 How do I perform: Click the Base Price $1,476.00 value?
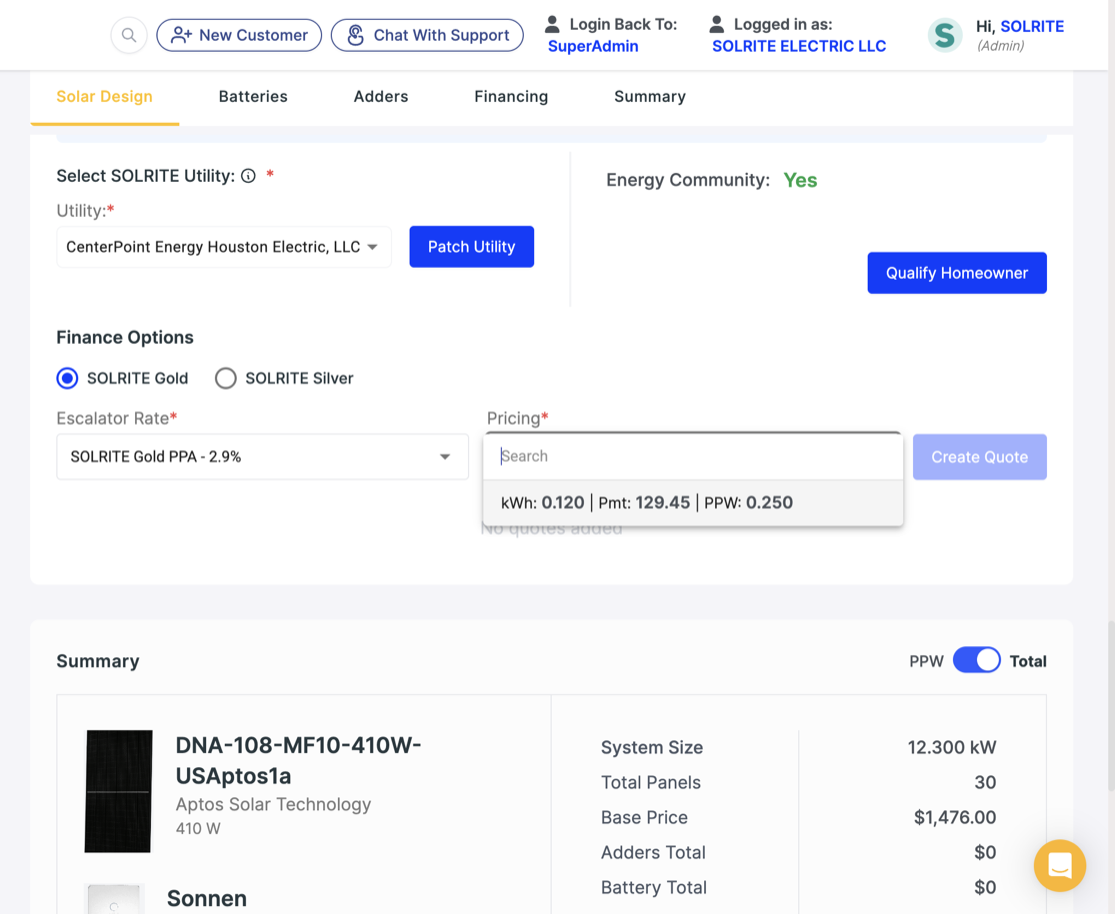pos(954,817)
